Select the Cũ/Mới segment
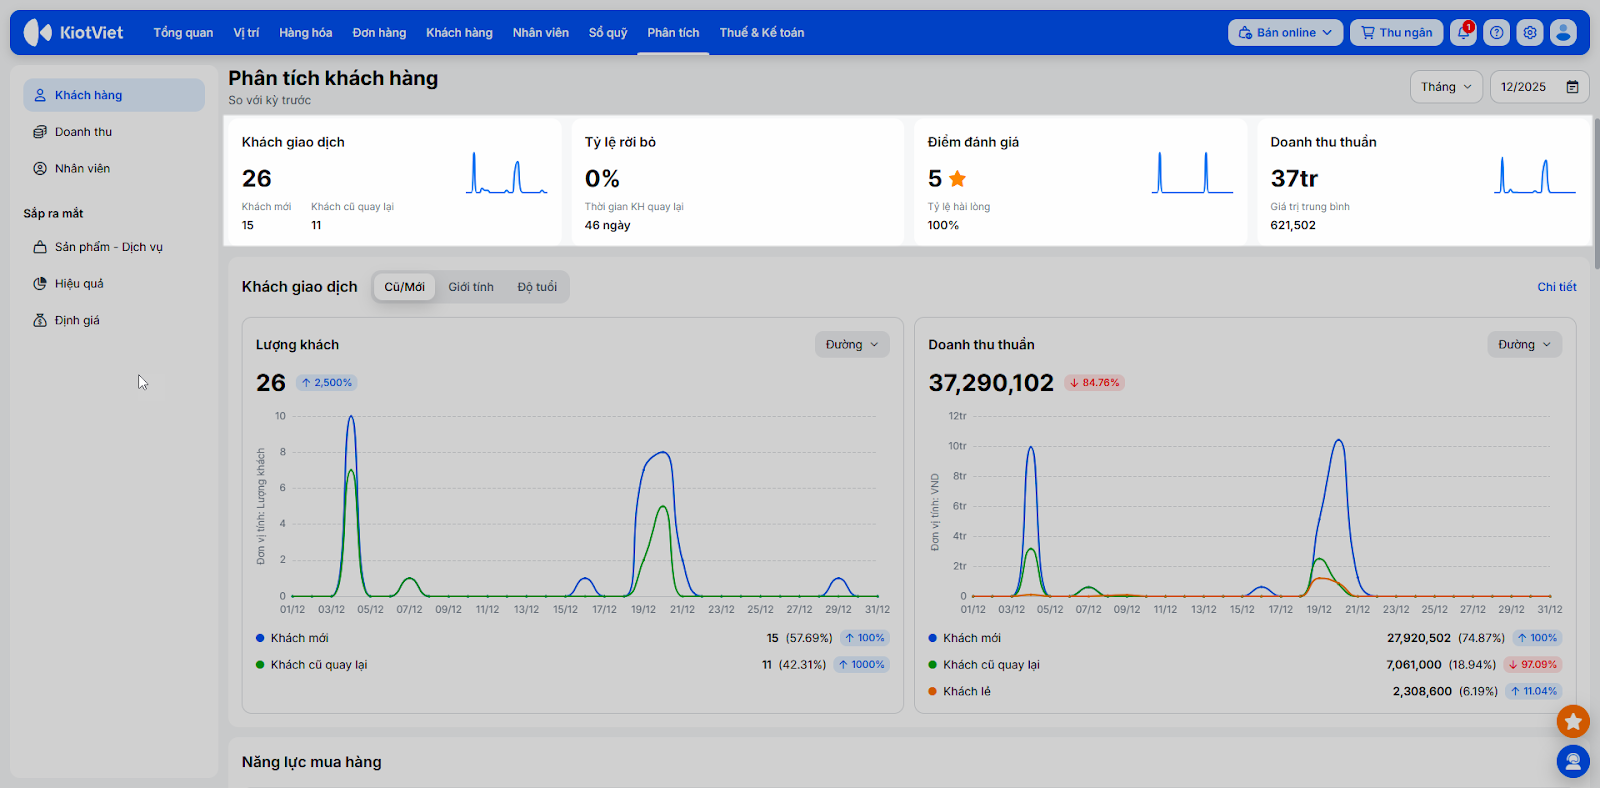Screen dimensions: 1600x788 click(x=404, y=287)
